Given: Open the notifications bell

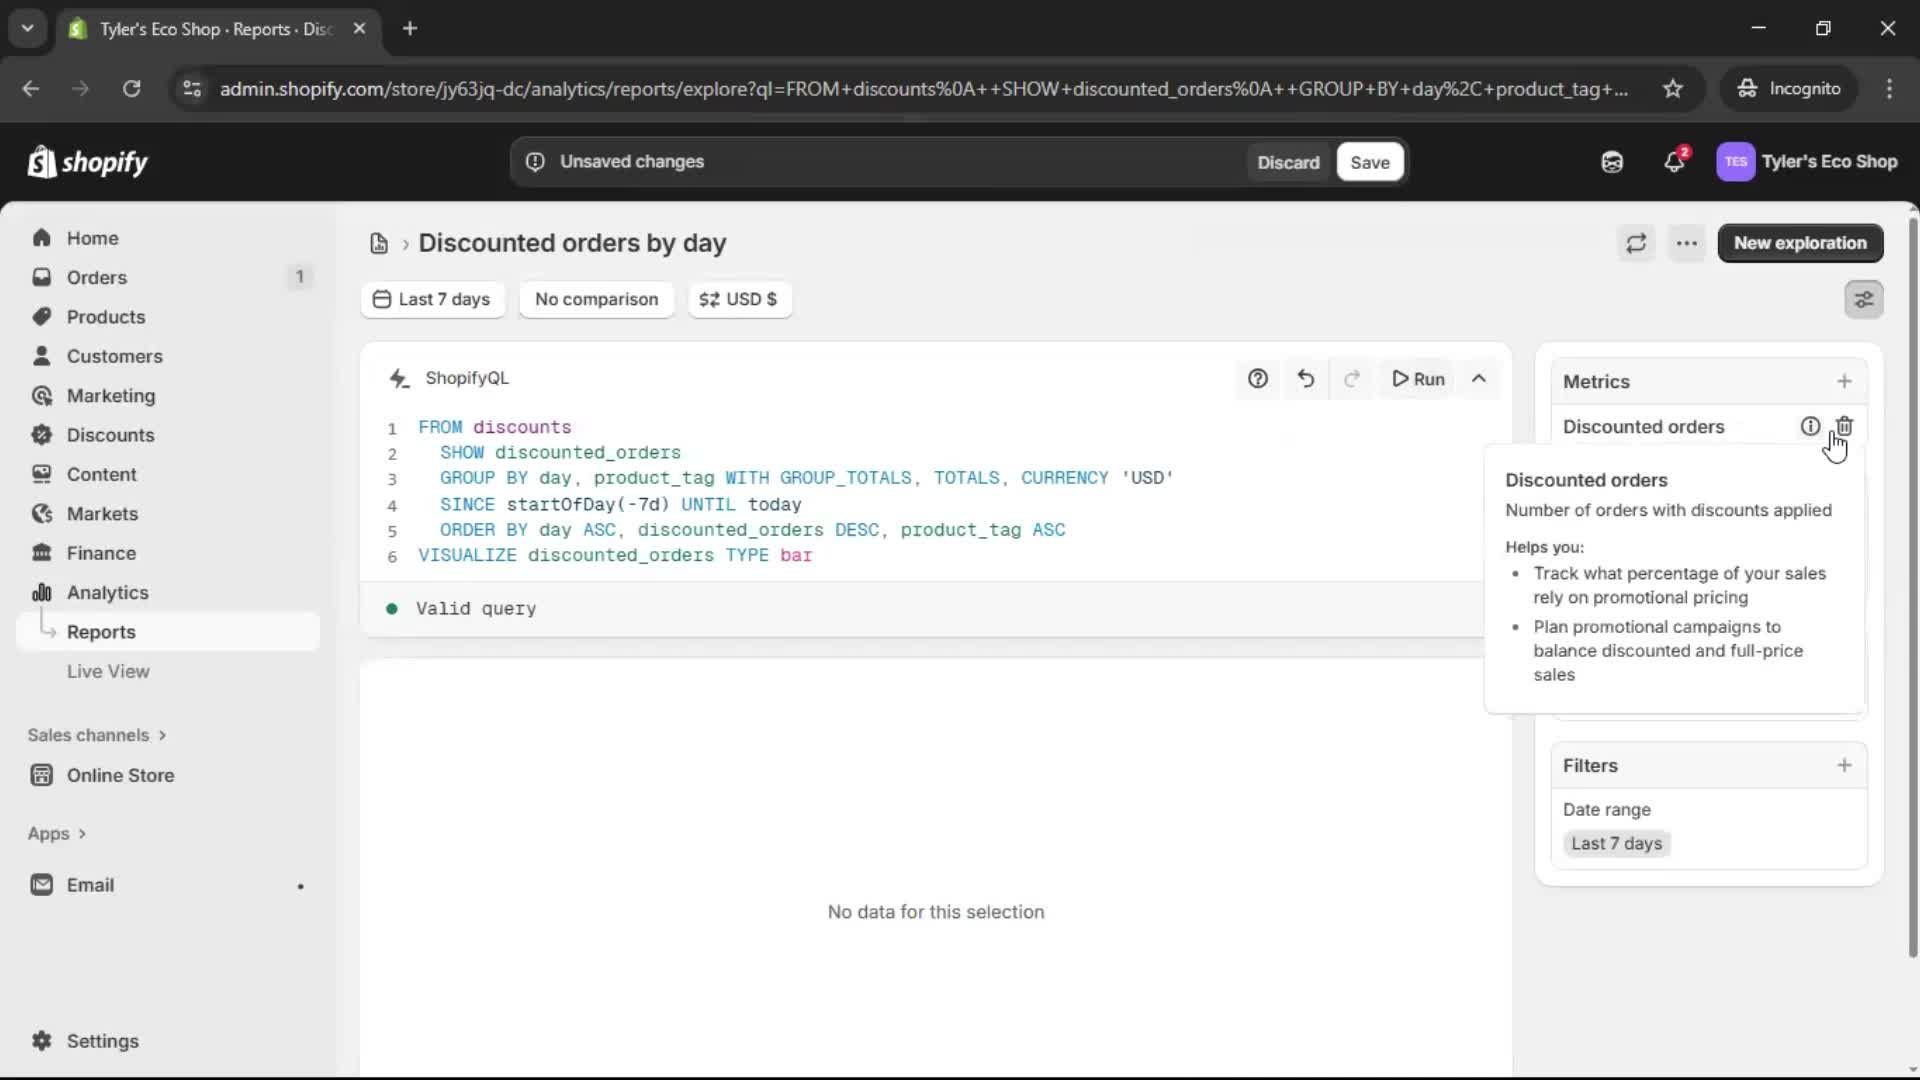Looking at the screenshot, I should tap(1674, 162).
